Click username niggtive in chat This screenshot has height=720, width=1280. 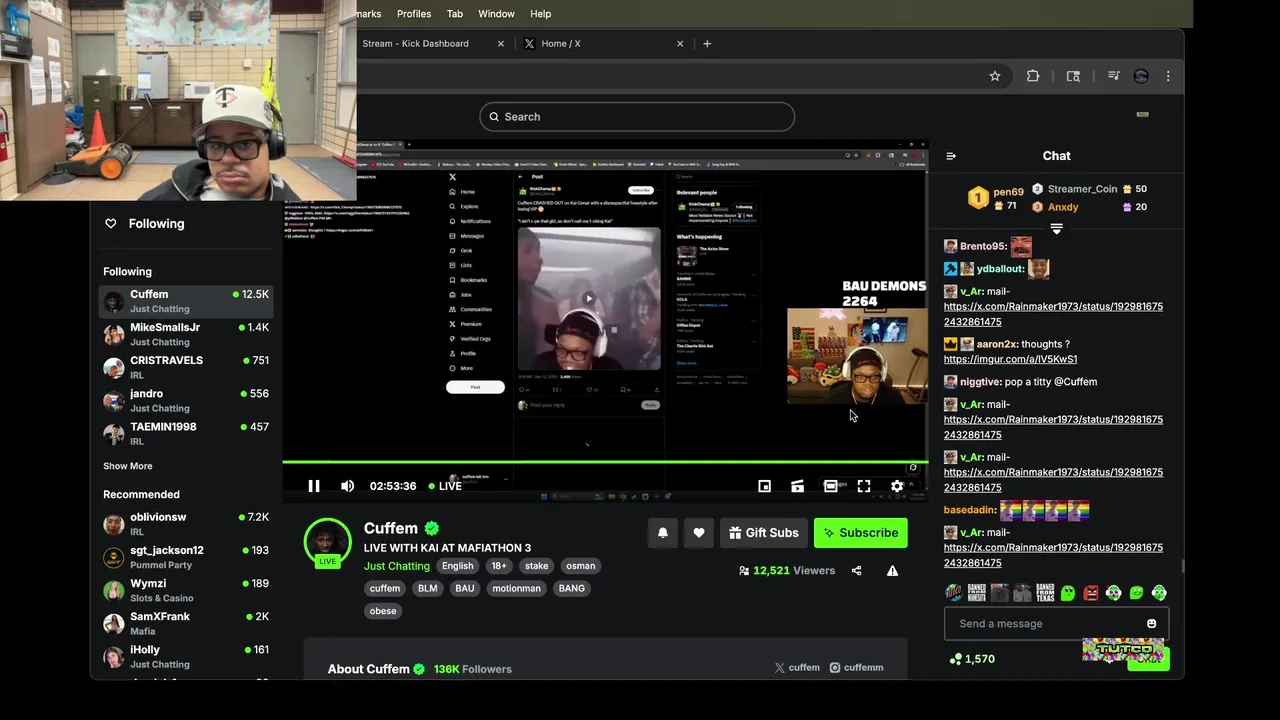pos(979,382)
